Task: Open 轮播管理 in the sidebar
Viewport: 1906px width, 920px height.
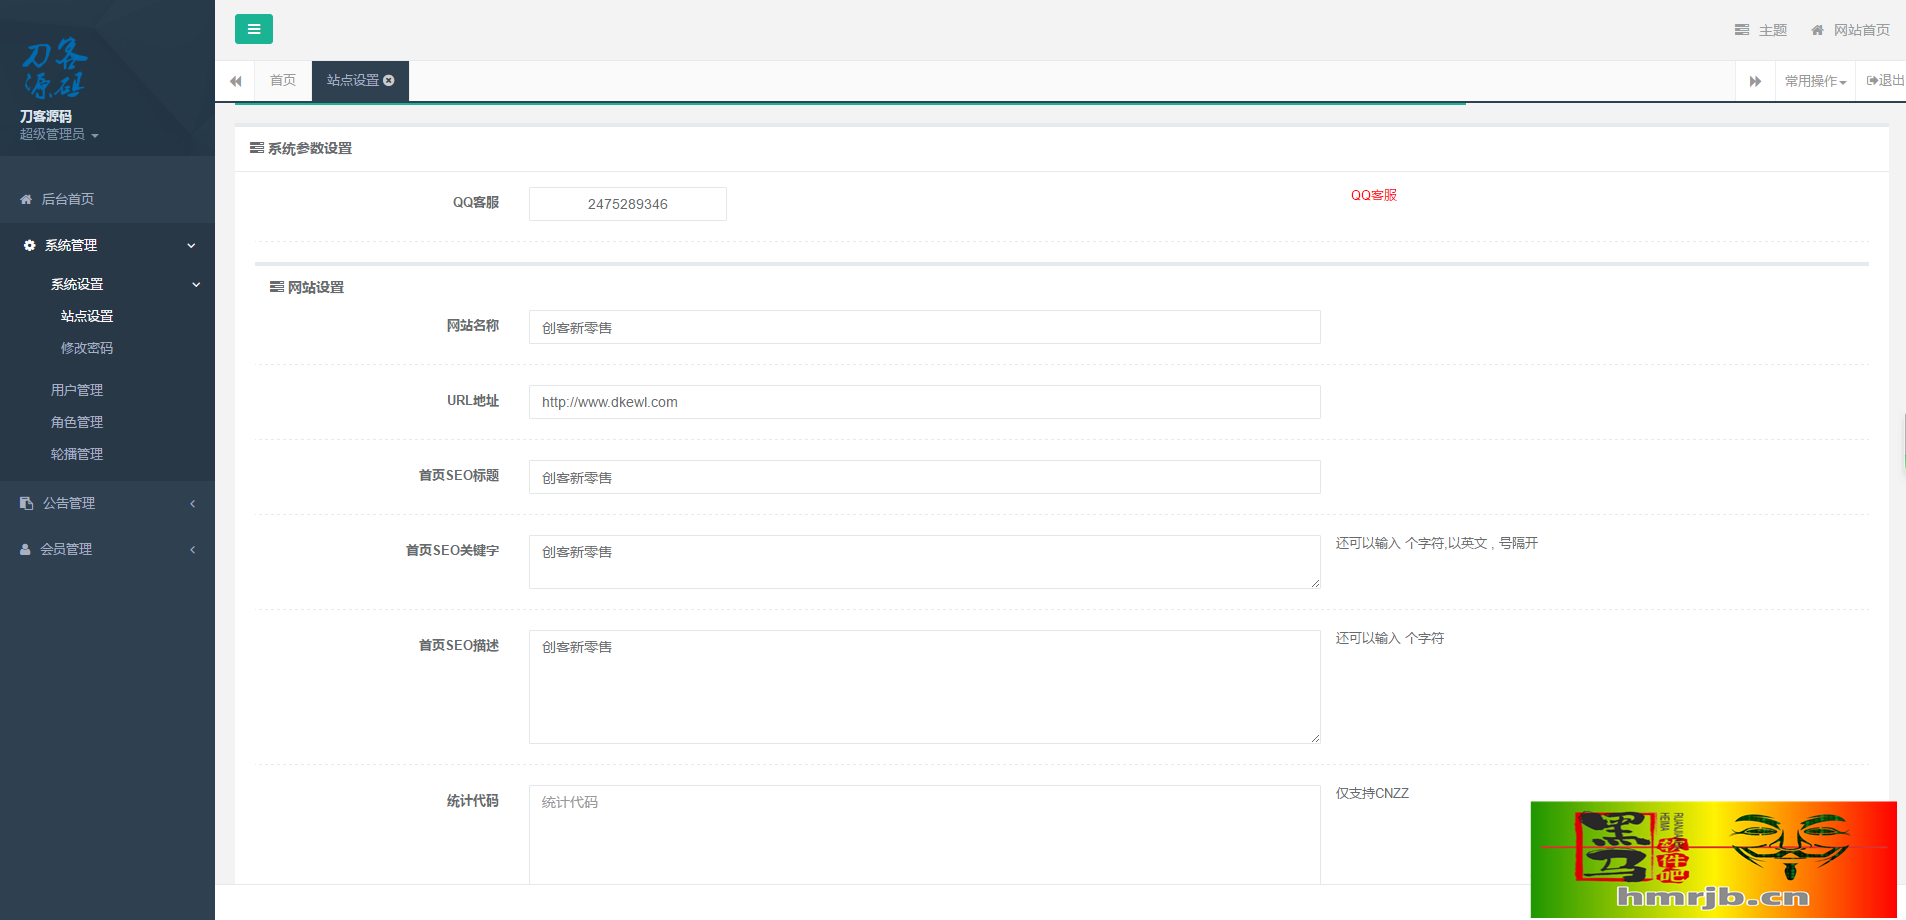Action: point(77,454)
